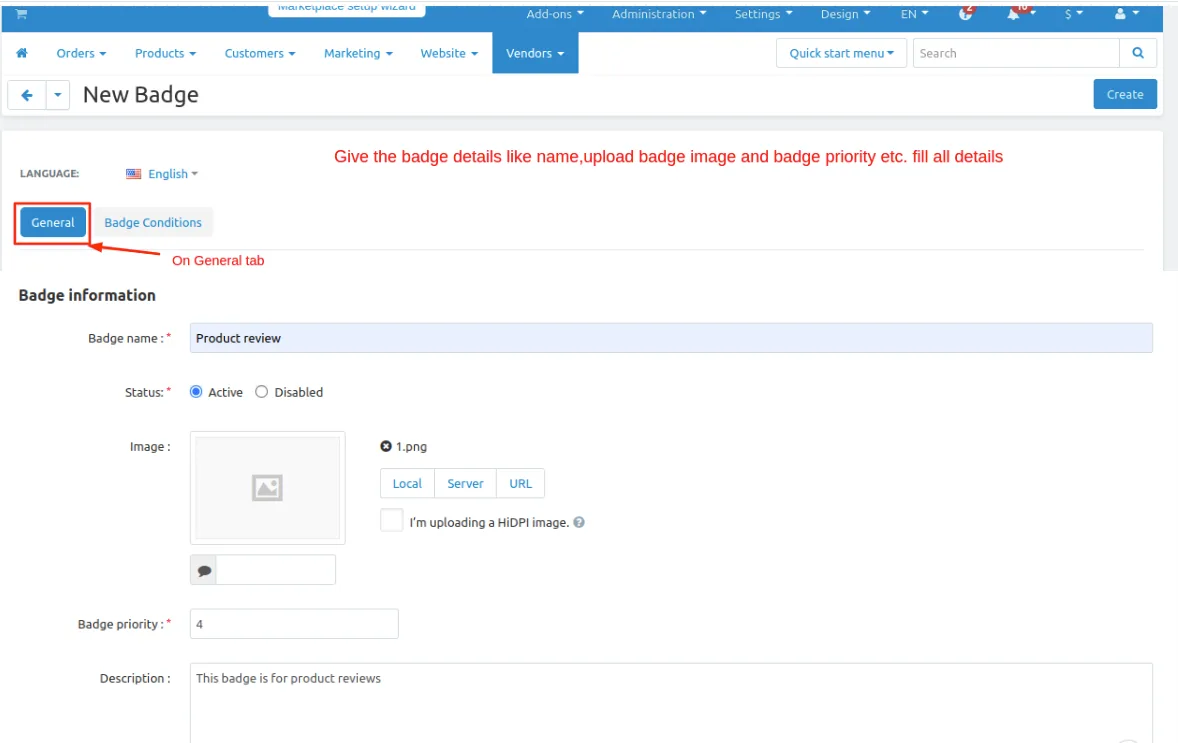Open the cart icon in top bar
This screenshot has width=1178, height=743.
[21, 14]
